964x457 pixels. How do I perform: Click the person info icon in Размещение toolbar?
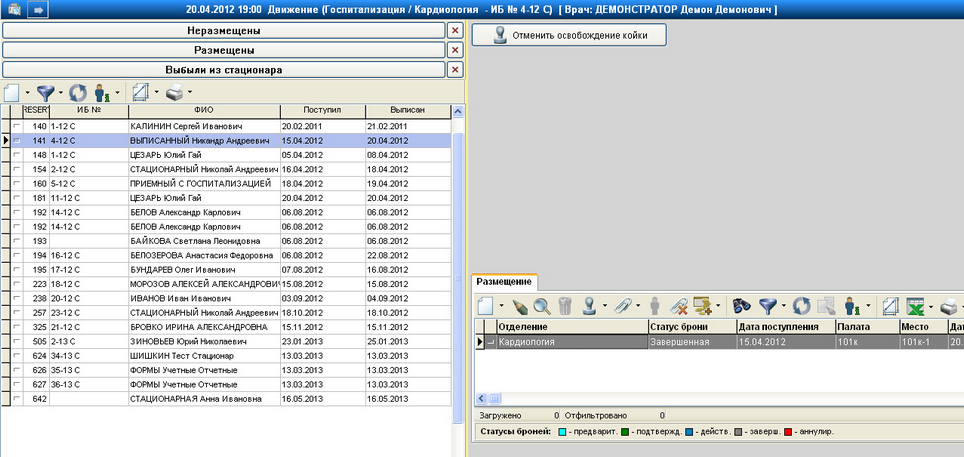852,304
